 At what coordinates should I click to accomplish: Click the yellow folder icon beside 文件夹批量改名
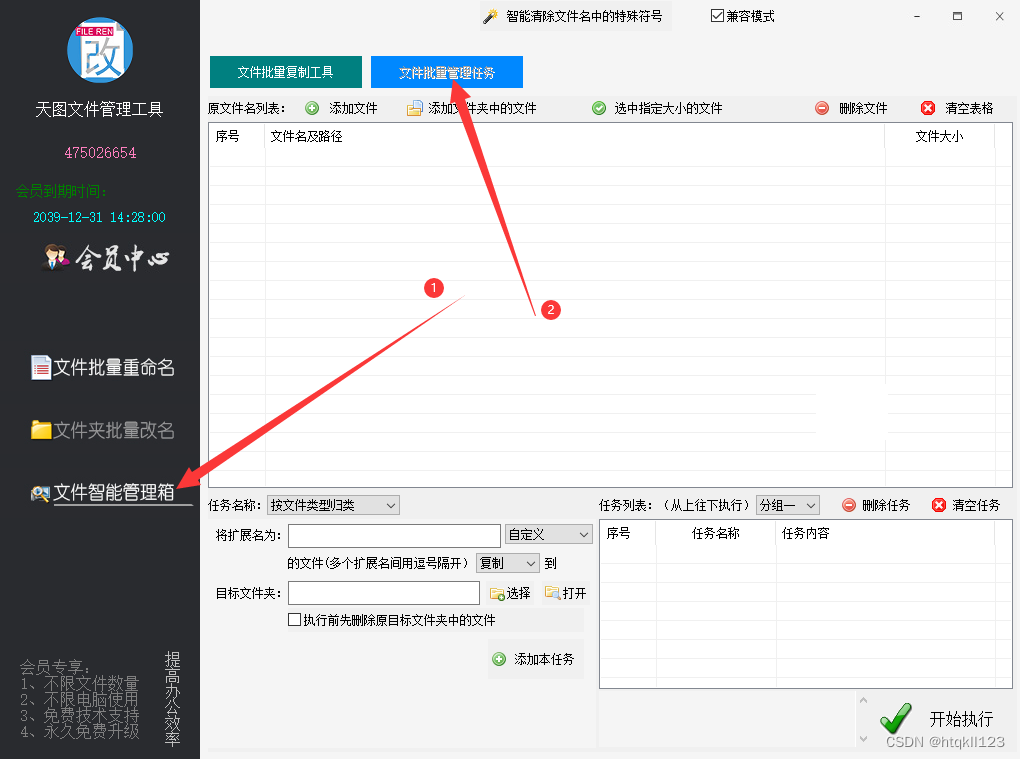tap(41, 429)
